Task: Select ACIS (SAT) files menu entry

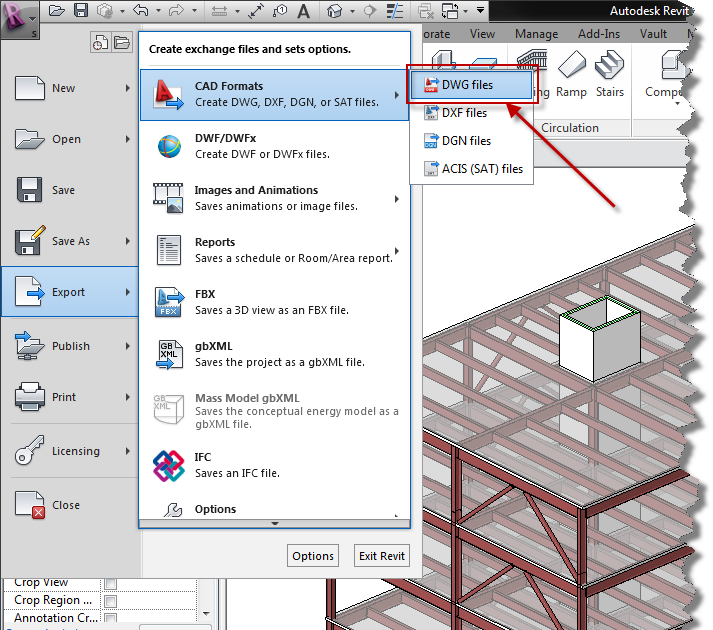Action: coord(471,169)
